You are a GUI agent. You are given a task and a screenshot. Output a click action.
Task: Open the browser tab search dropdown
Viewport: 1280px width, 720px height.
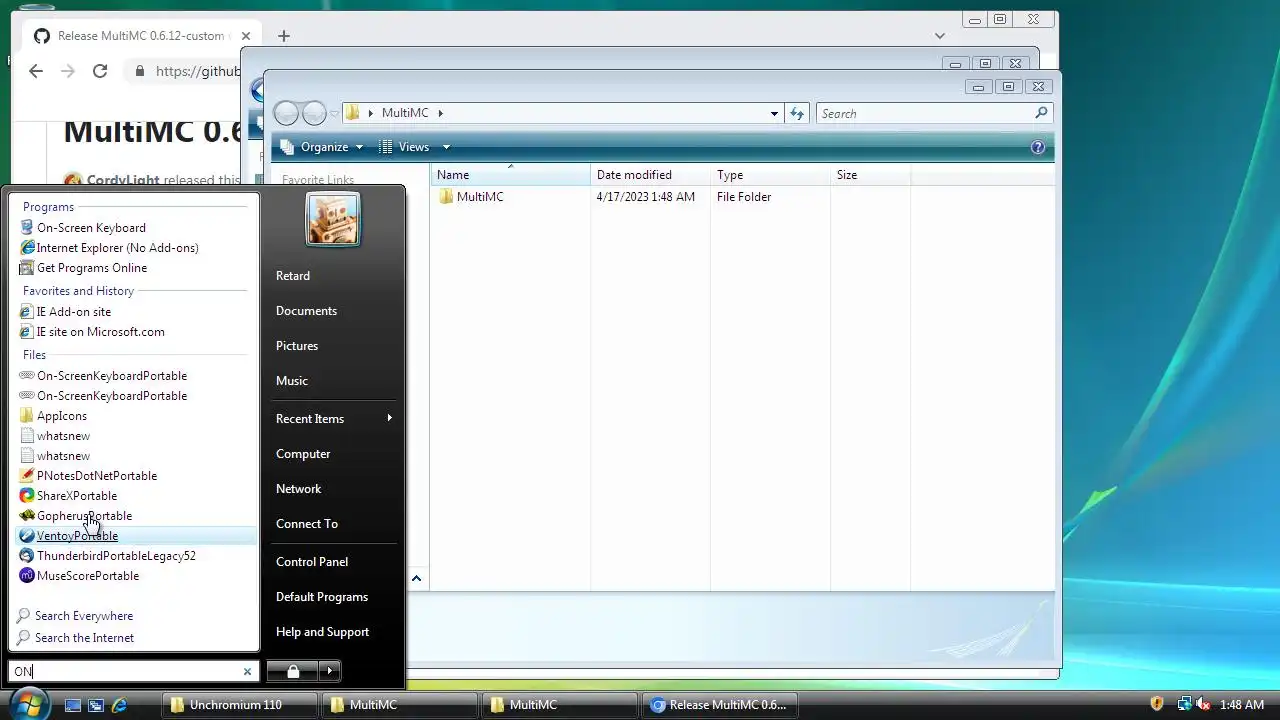[x=939, y=36]
